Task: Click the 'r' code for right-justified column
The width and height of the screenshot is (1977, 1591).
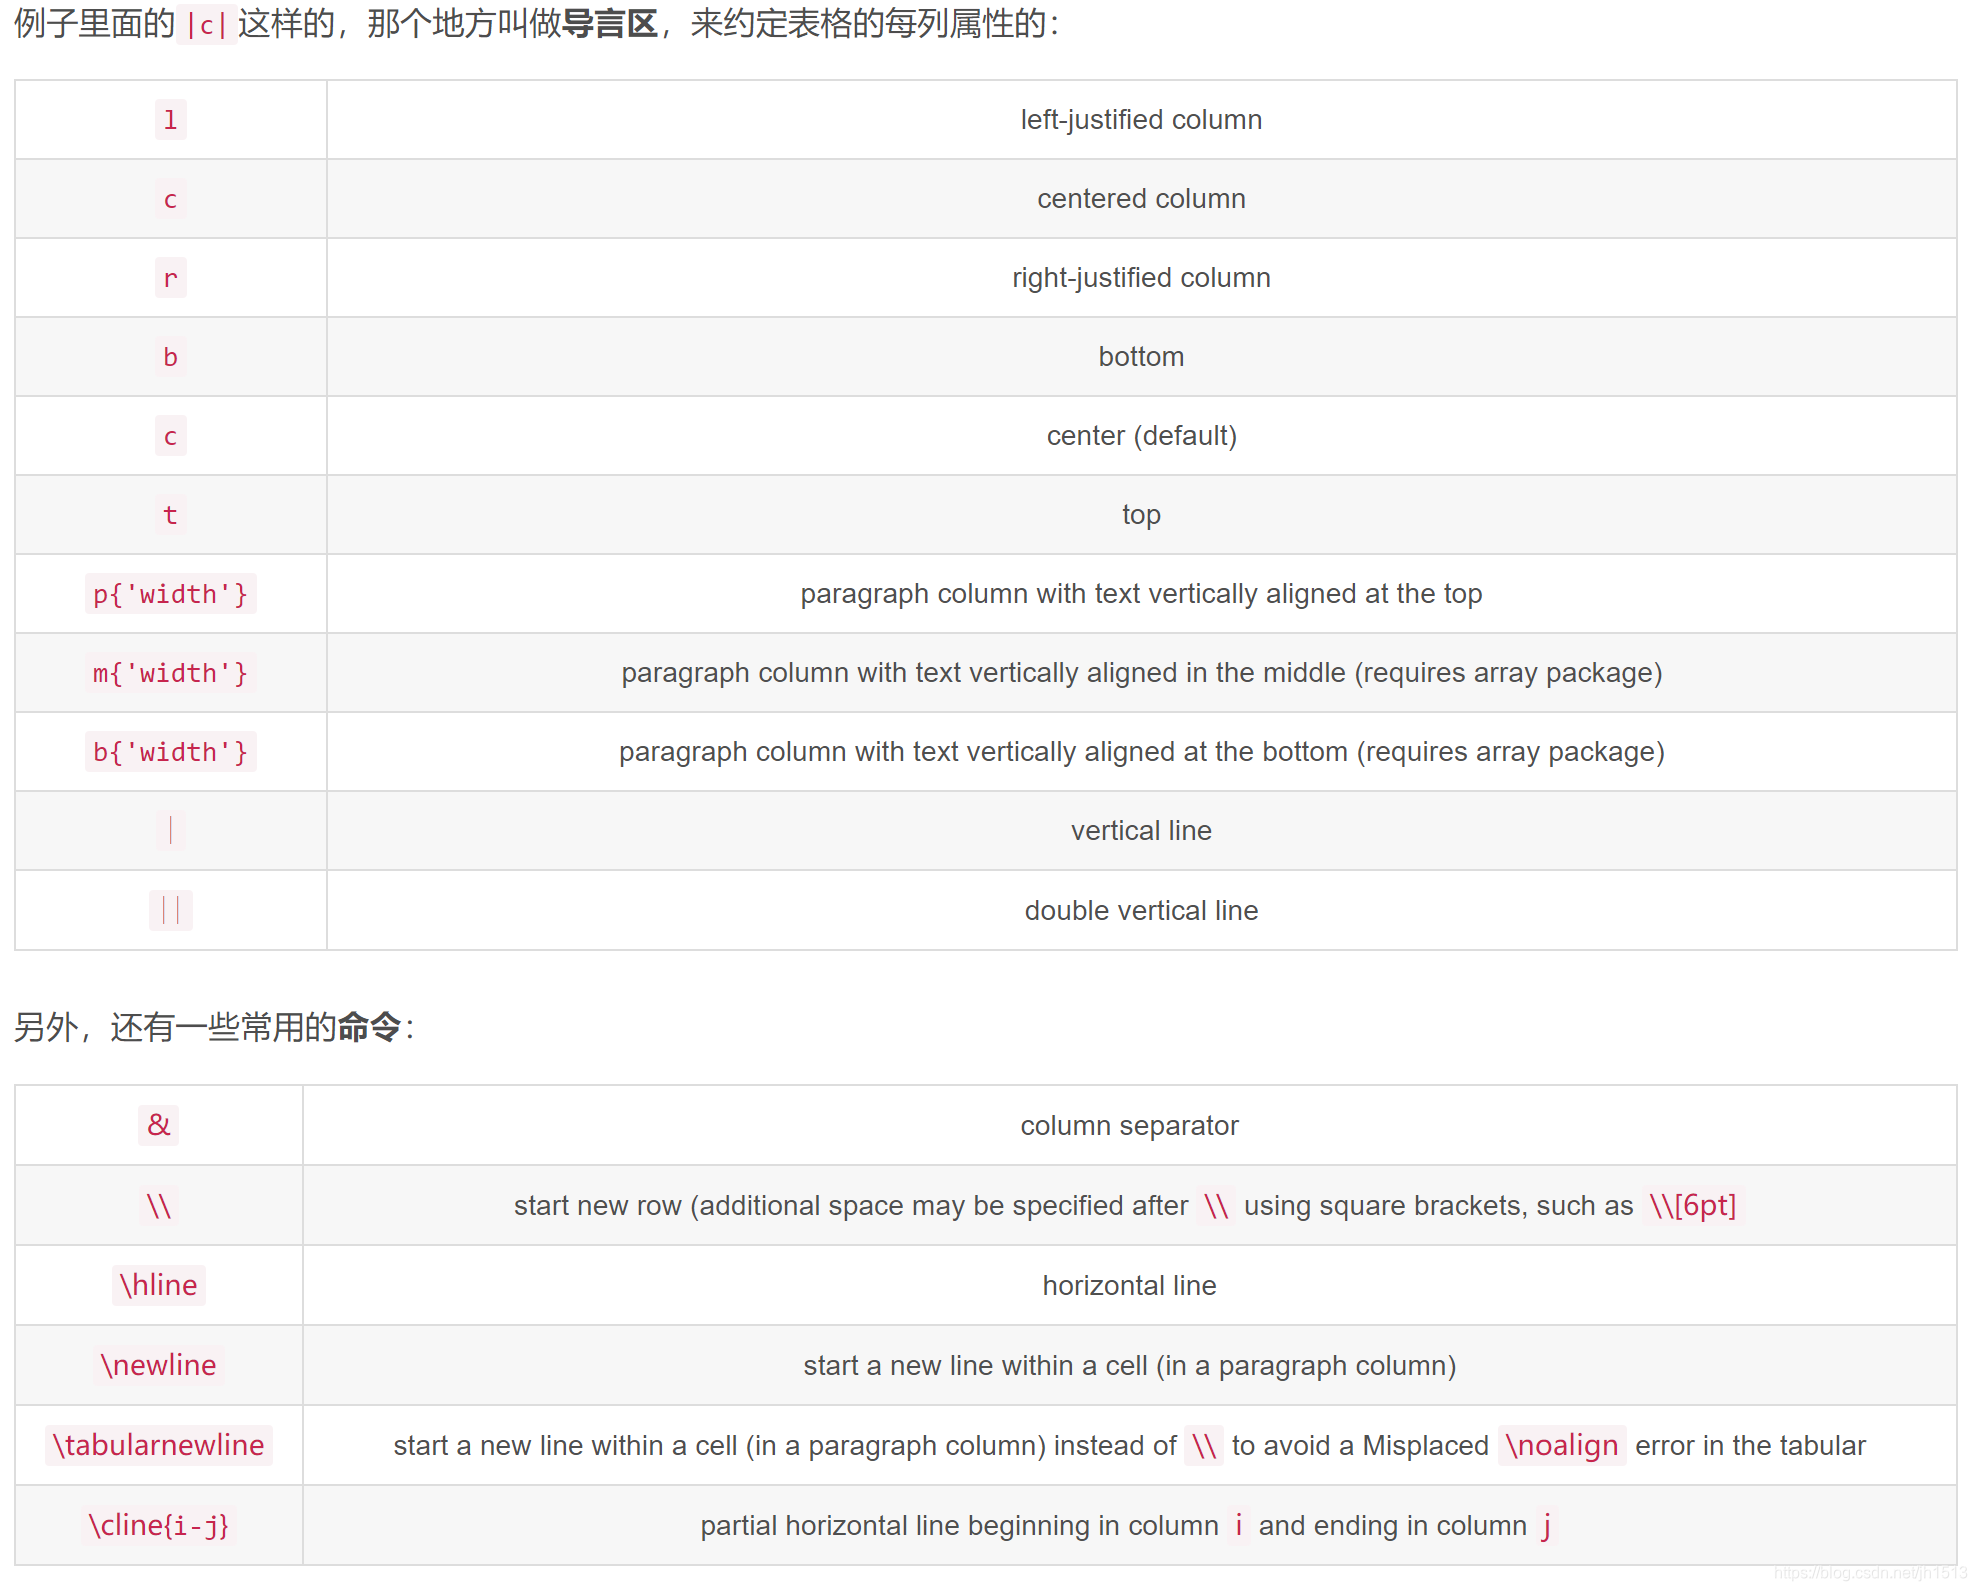Action: point(170,278)
